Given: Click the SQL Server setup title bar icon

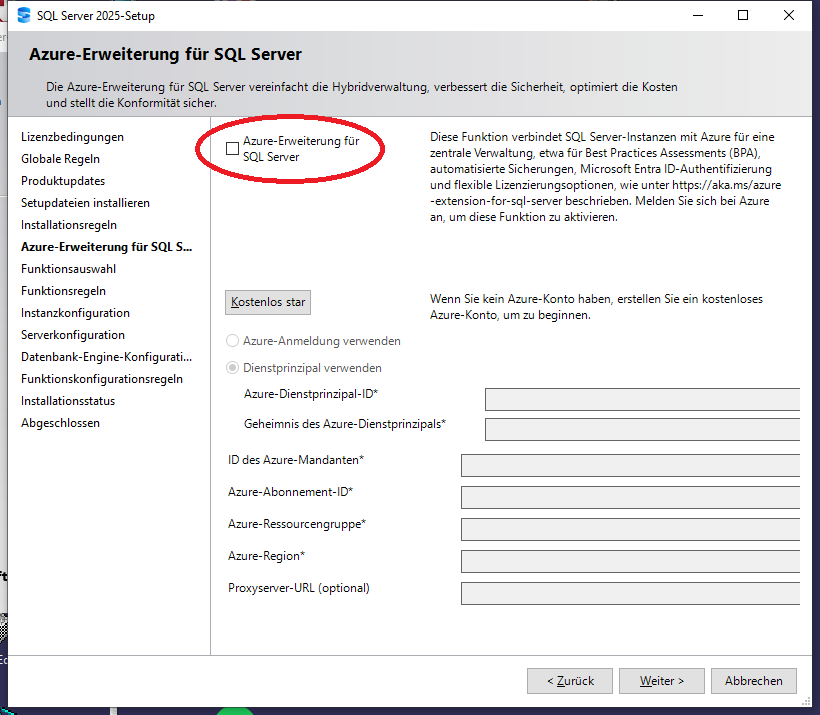Looking at the screenshot, I should tap(24, 16).
